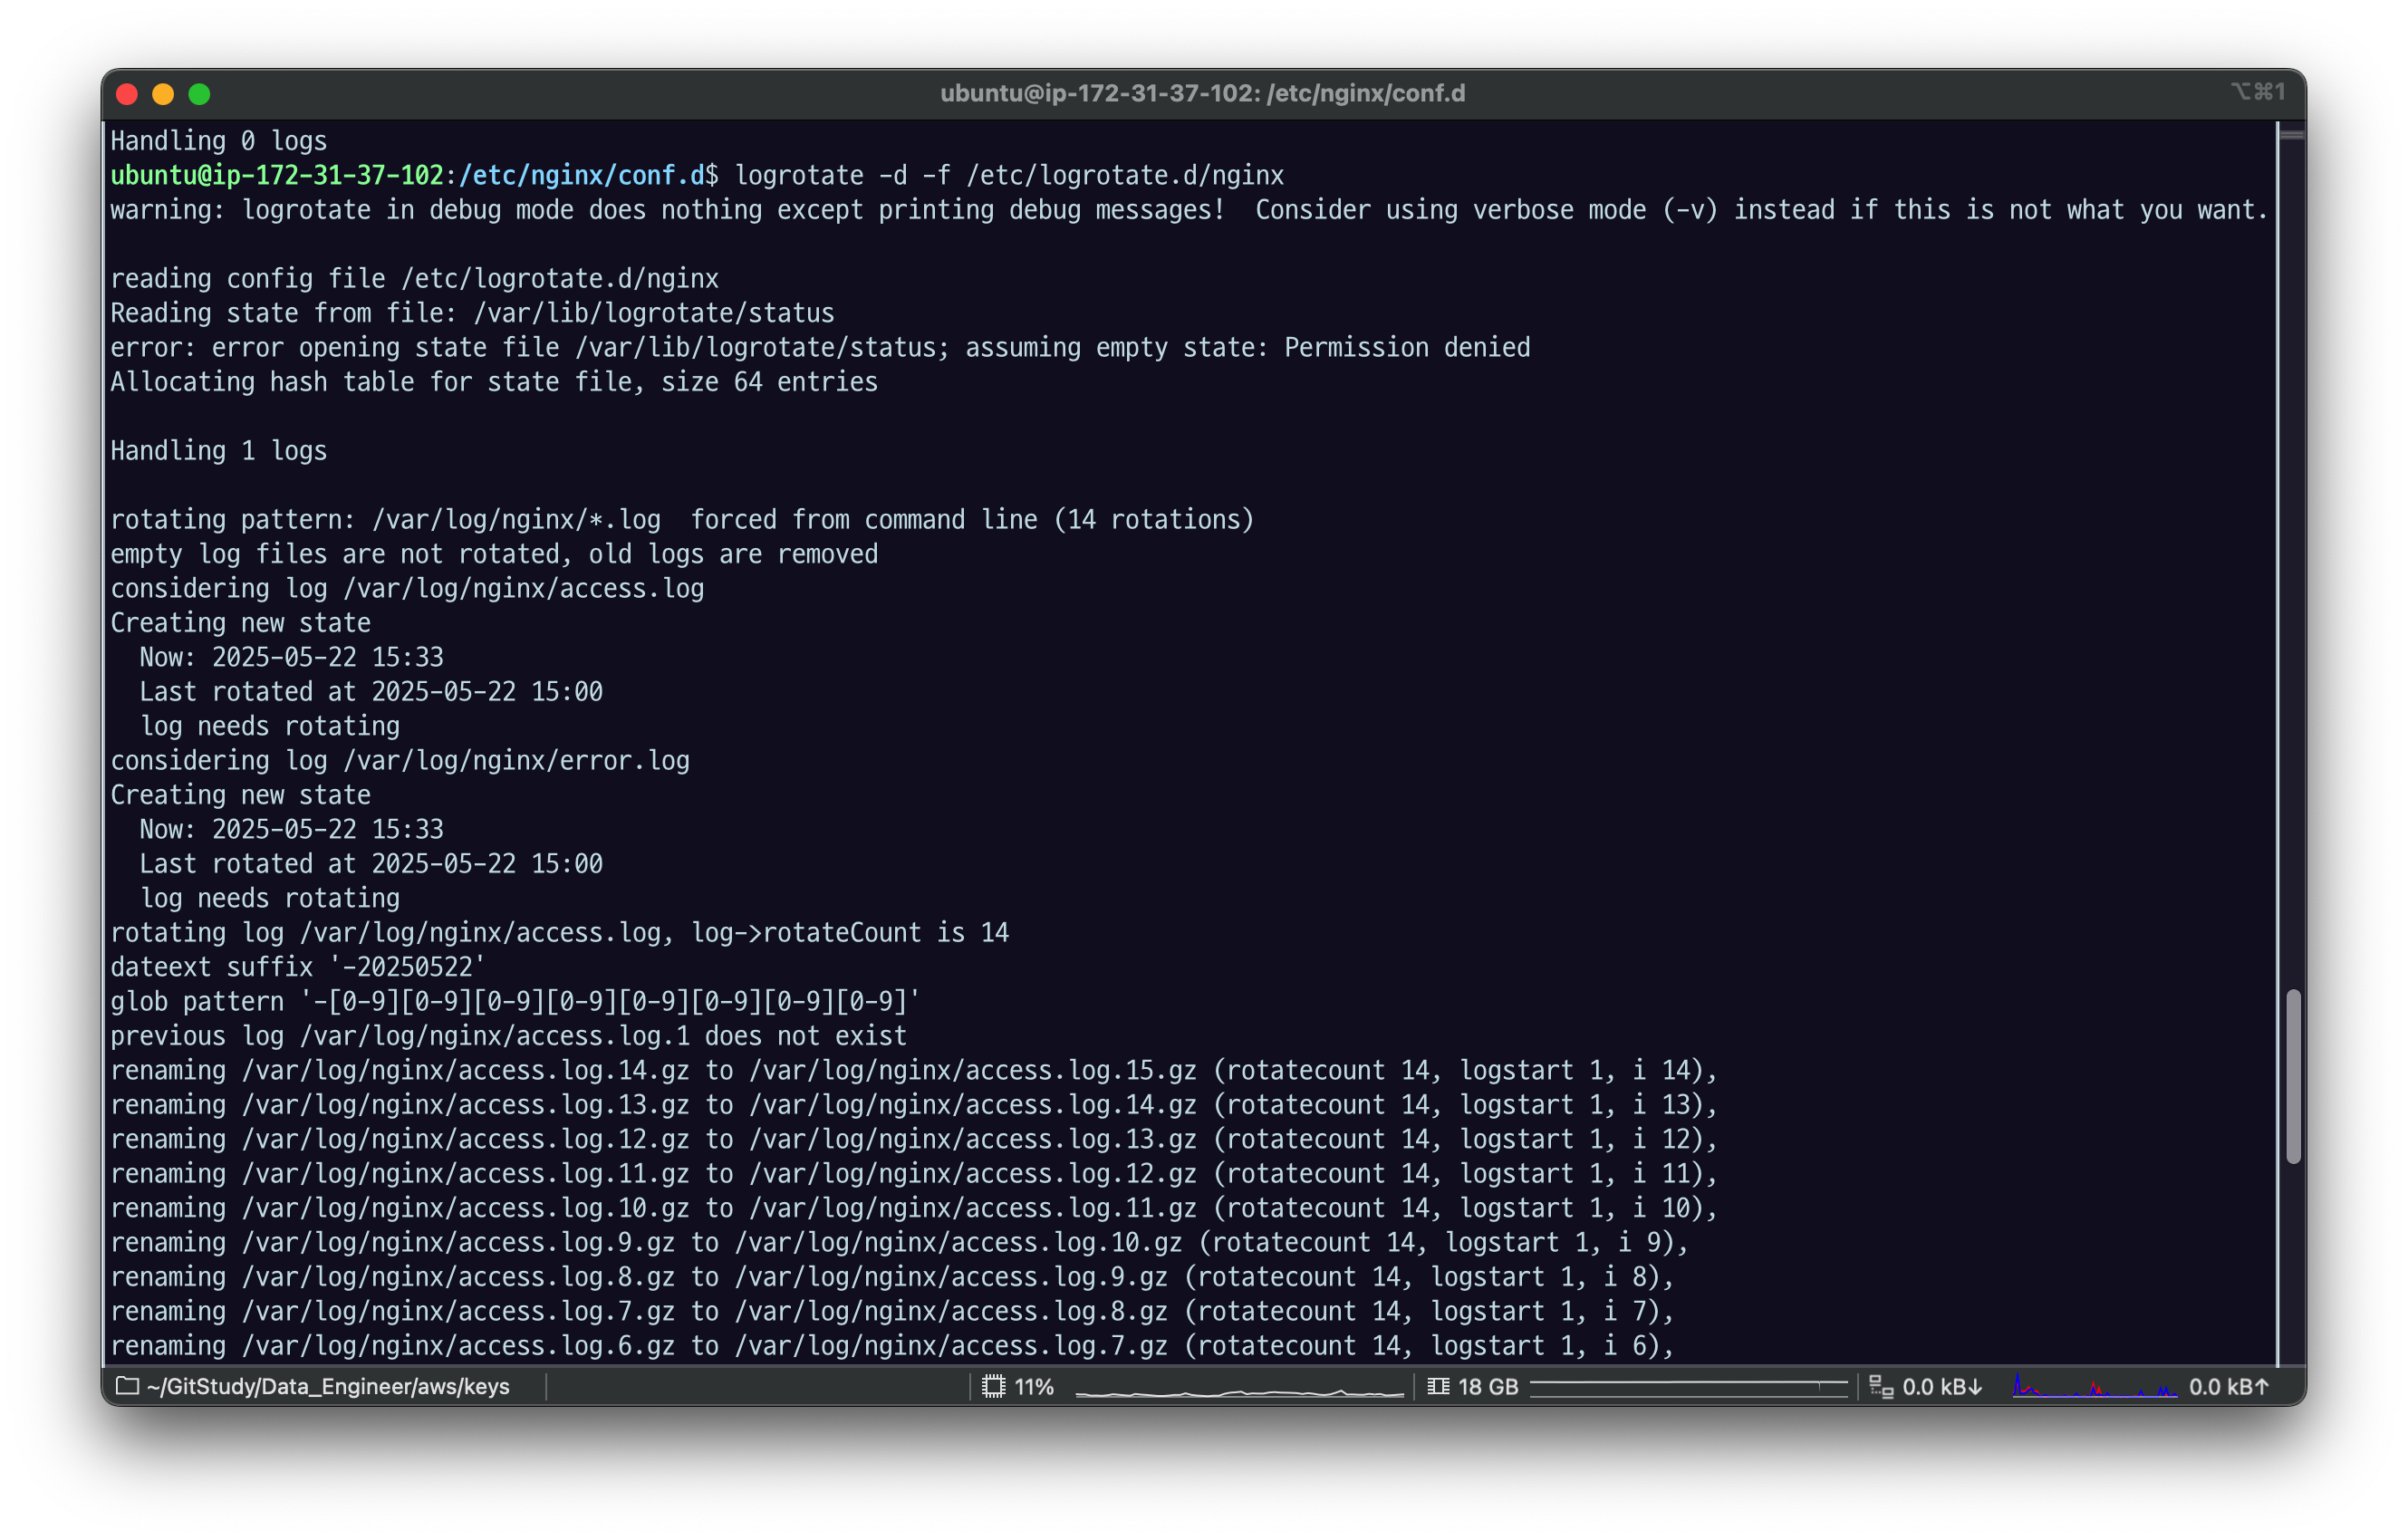Click the 11% CPU utilization label

(x=1034, y=1386)
